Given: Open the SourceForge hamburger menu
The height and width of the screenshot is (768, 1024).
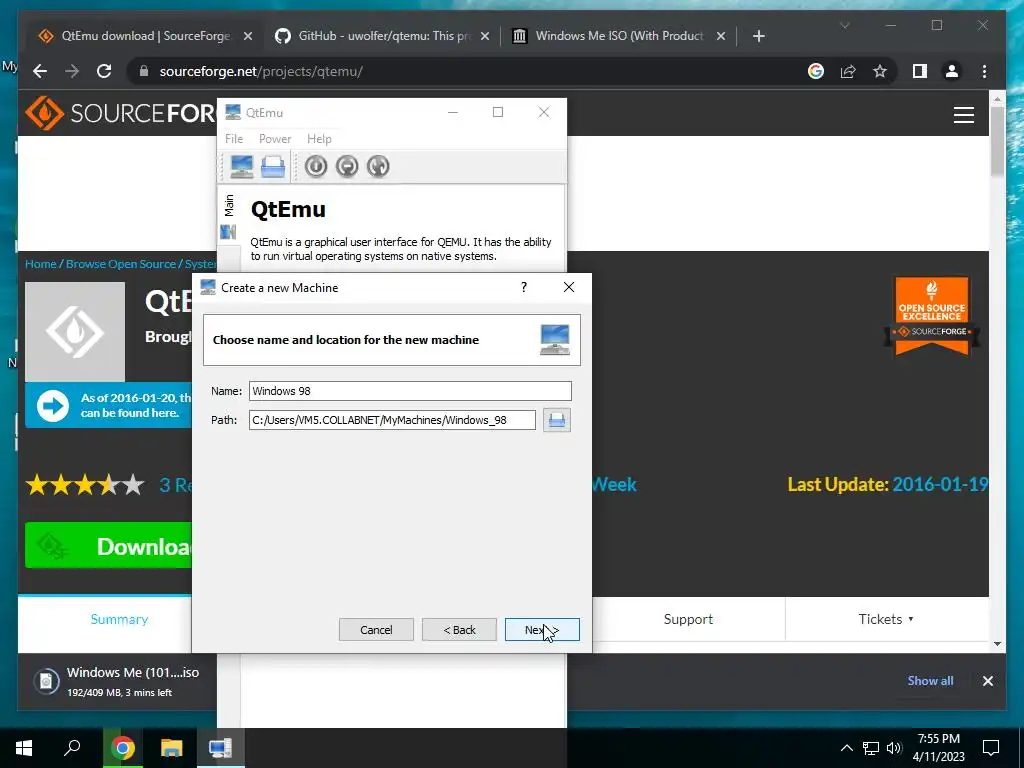Looking at the screenshot, I should point(963,115).
